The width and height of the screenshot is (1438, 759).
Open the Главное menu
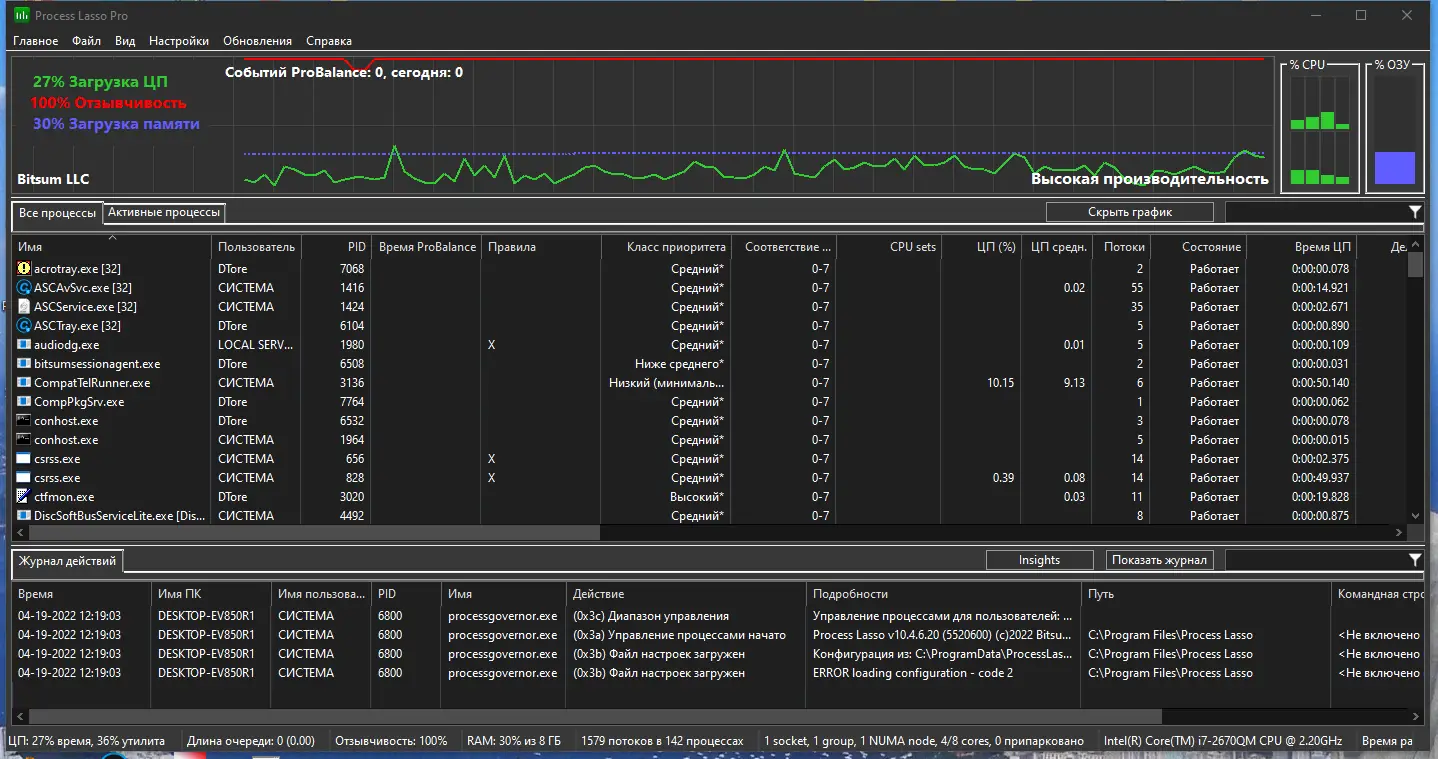point(35,41)
